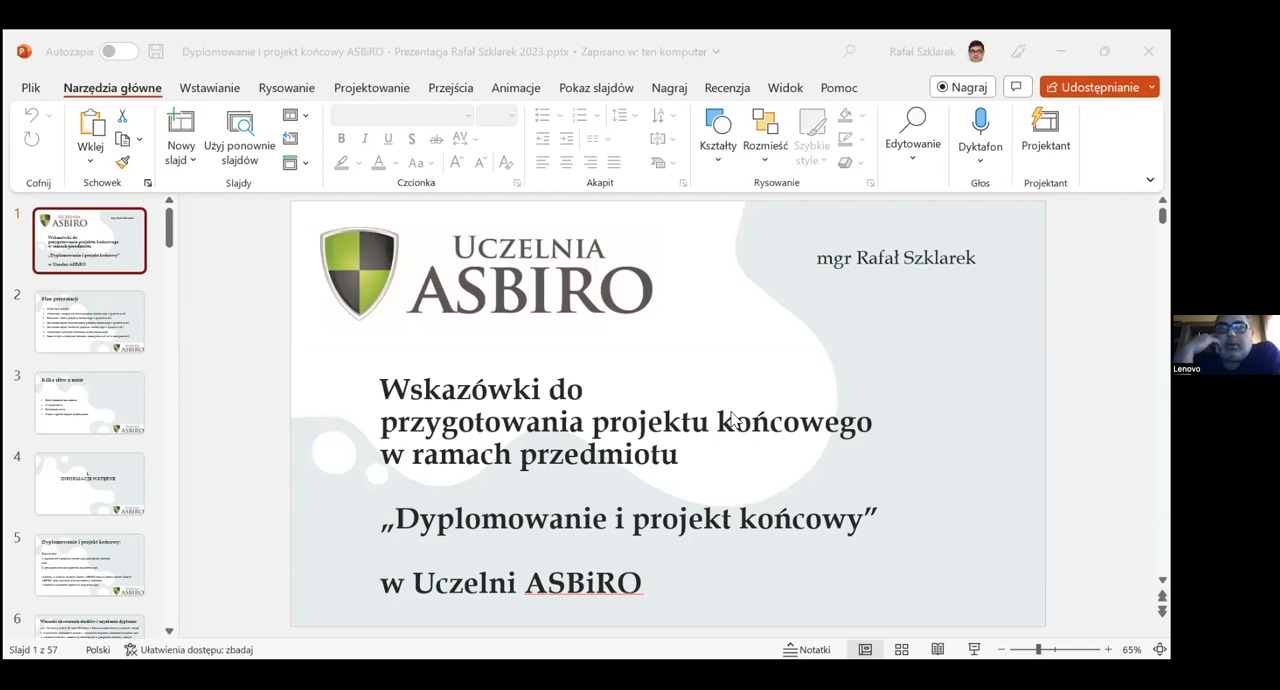The image size is (1280, 690).
Task: Click the Section icon in Slajdy
Action: (290, 162)
